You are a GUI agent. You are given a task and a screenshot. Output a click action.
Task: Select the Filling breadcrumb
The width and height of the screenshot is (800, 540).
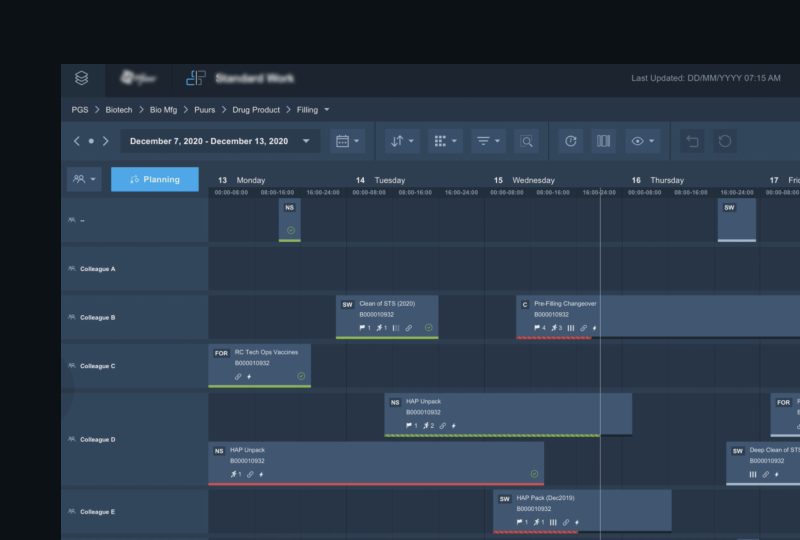tap(307, 110)
